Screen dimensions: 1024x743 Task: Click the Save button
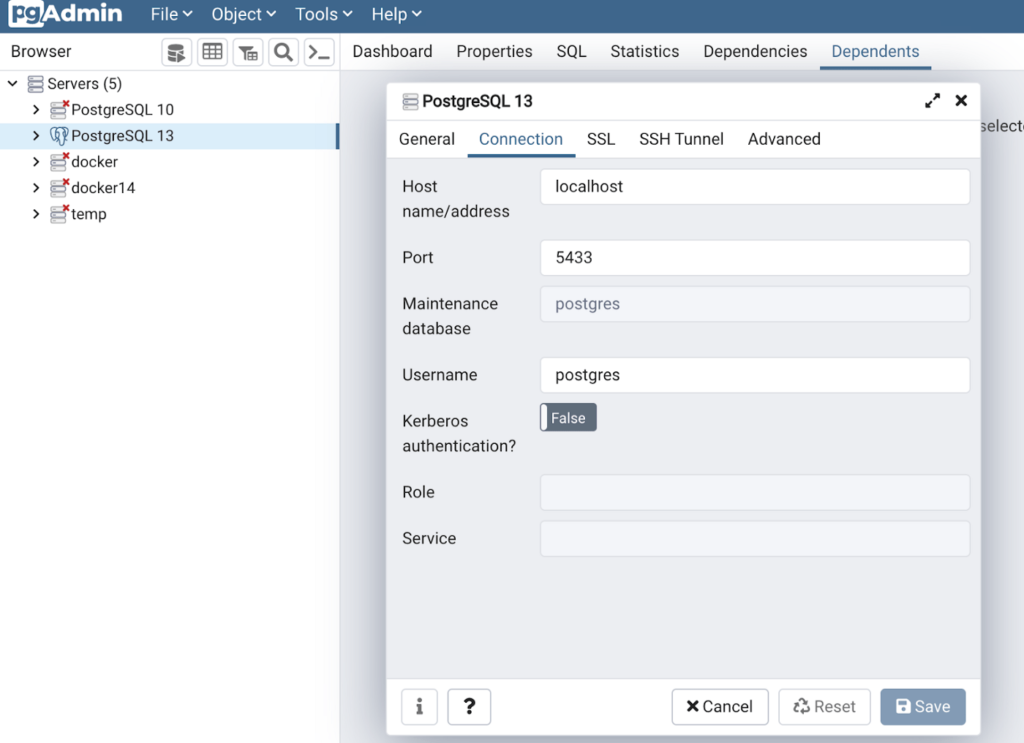[923, 706]
